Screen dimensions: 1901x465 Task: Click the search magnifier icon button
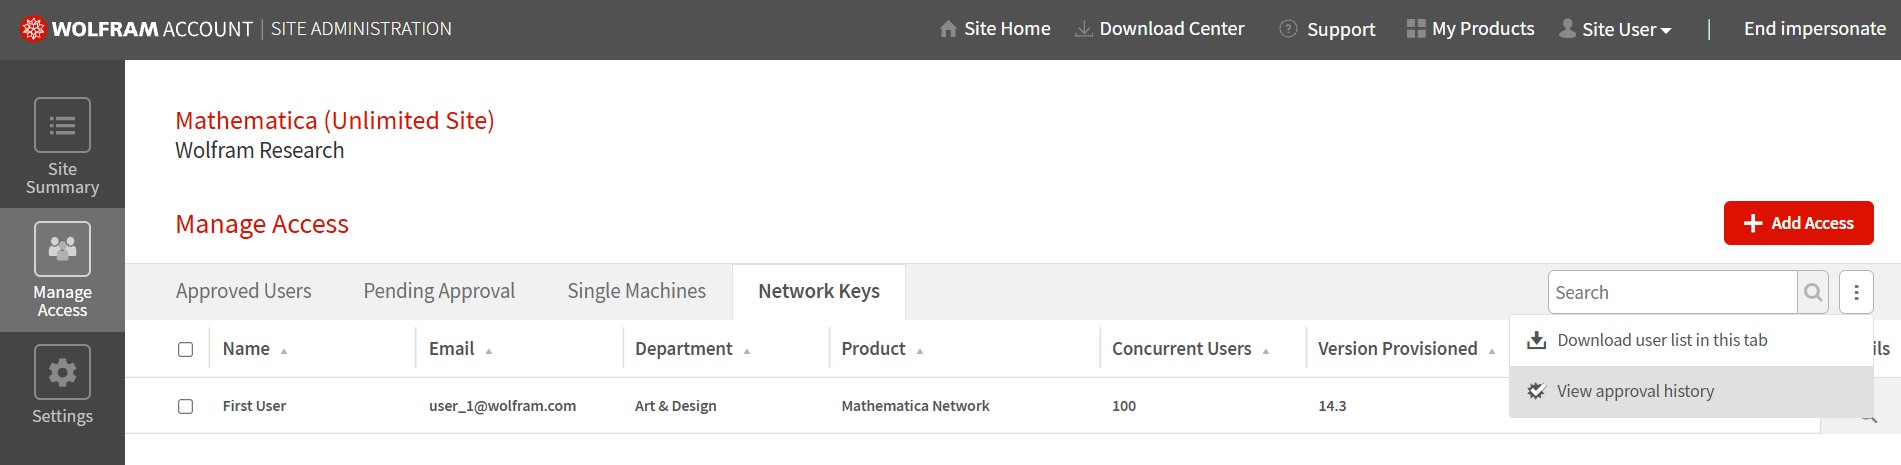pos(1813,293)
